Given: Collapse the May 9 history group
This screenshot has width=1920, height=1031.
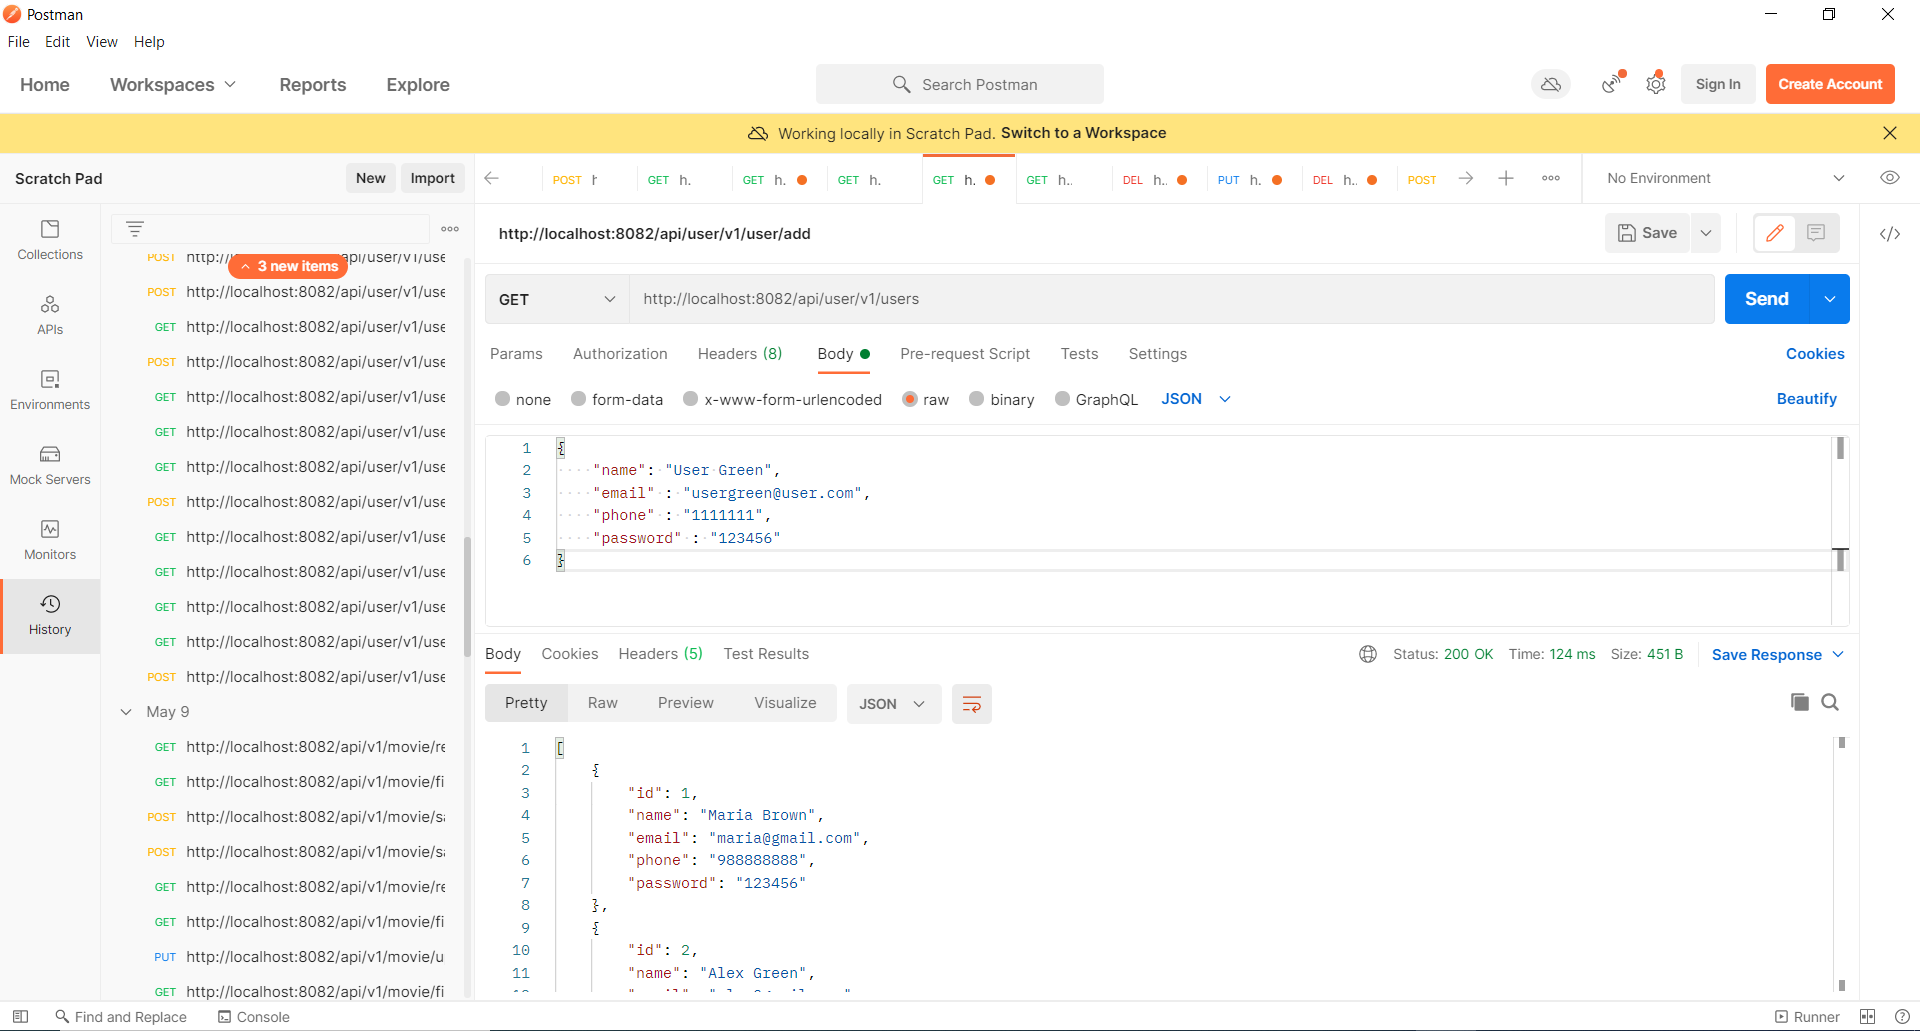Looking at the screenshot, I should pyautogui.click(x=126, y=712).
